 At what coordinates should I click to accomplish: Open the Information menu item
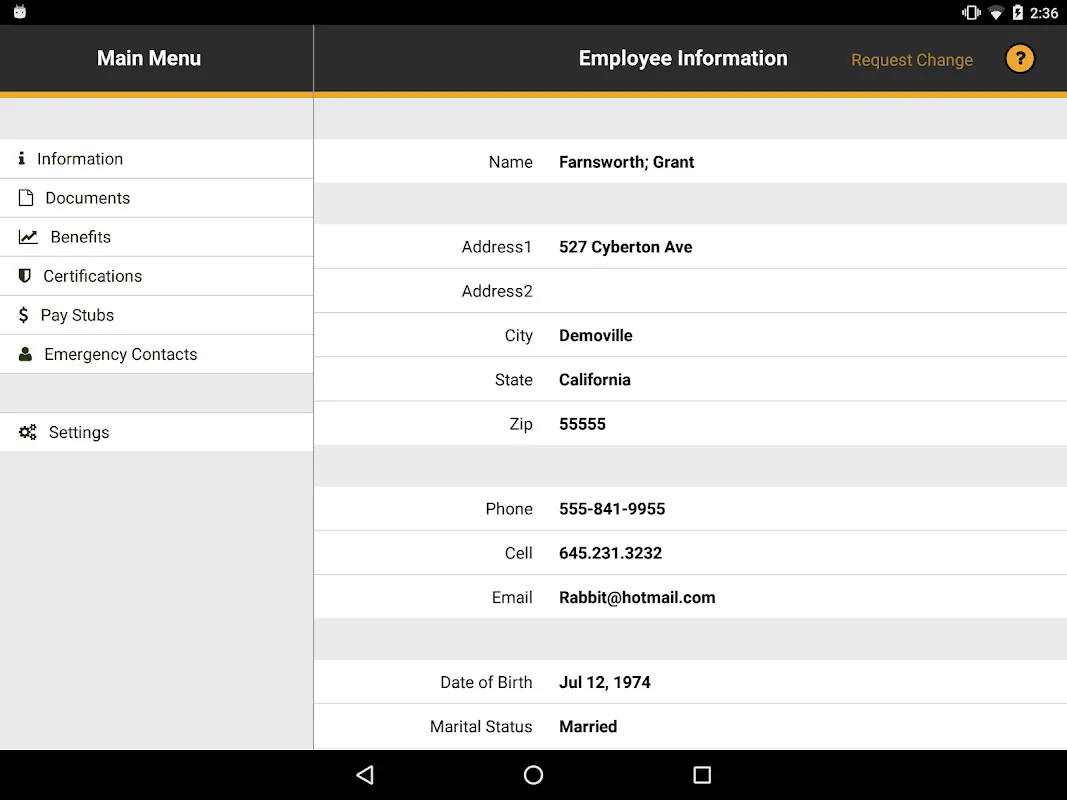pos(157,159)
